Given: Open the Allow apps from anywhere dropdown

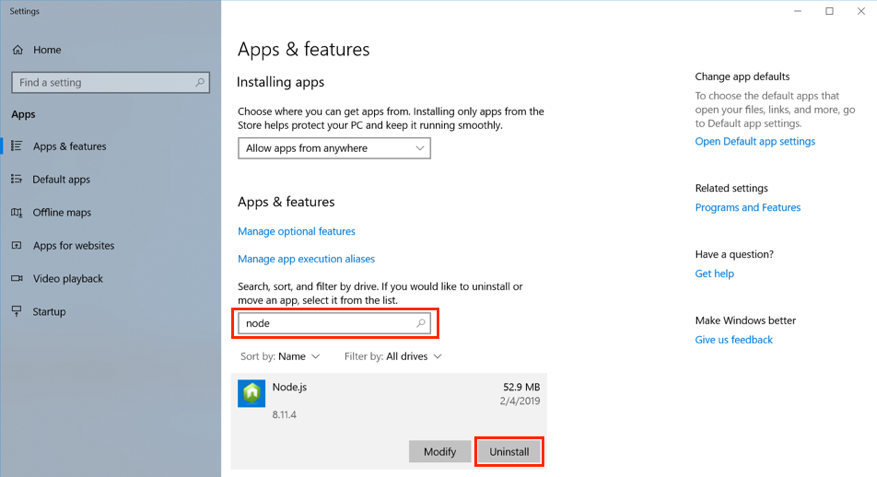Looking at the screenshot, I should click(334, 148).
